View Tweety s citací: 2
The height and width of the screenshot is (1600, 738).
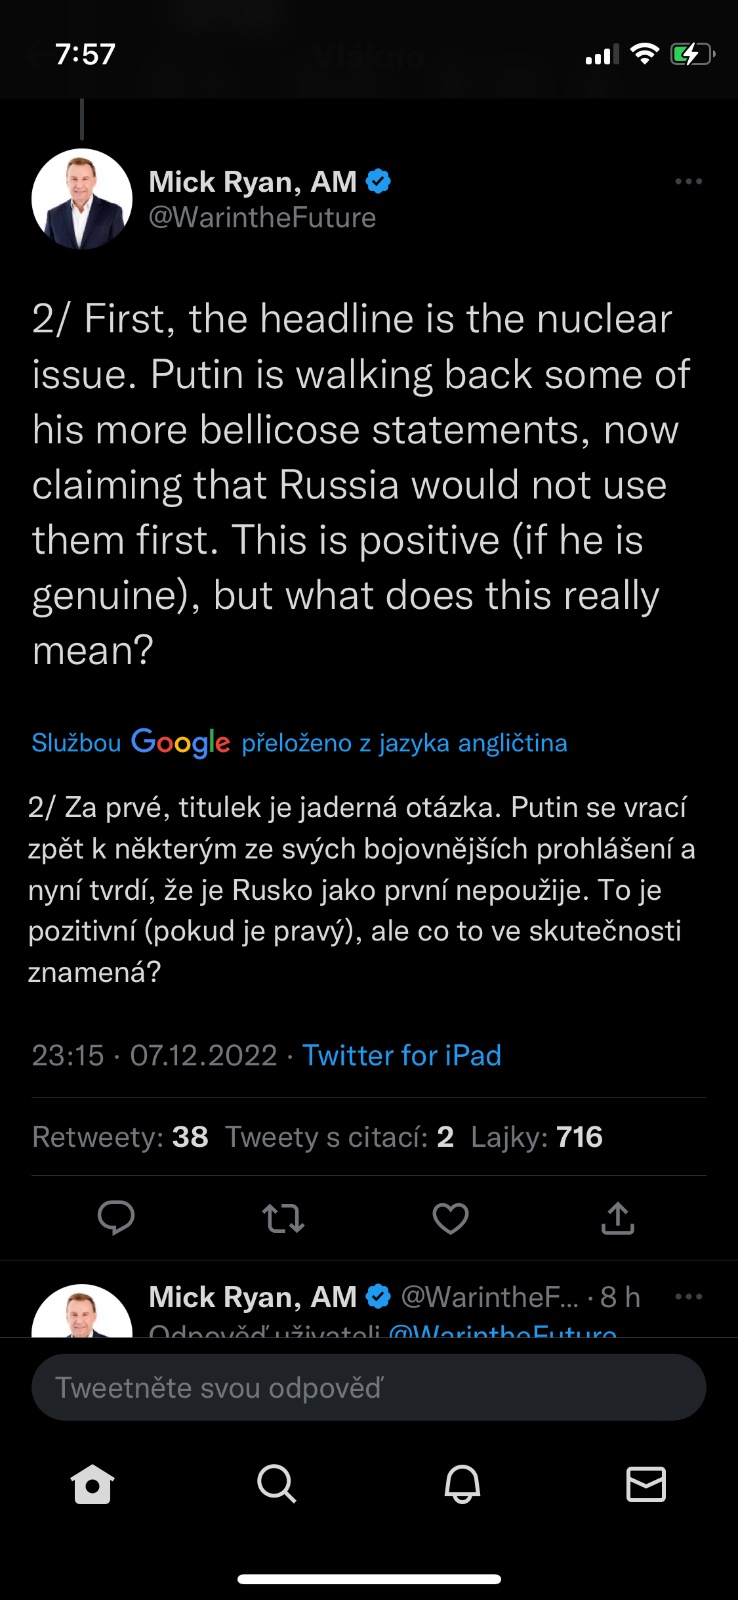339,1137
